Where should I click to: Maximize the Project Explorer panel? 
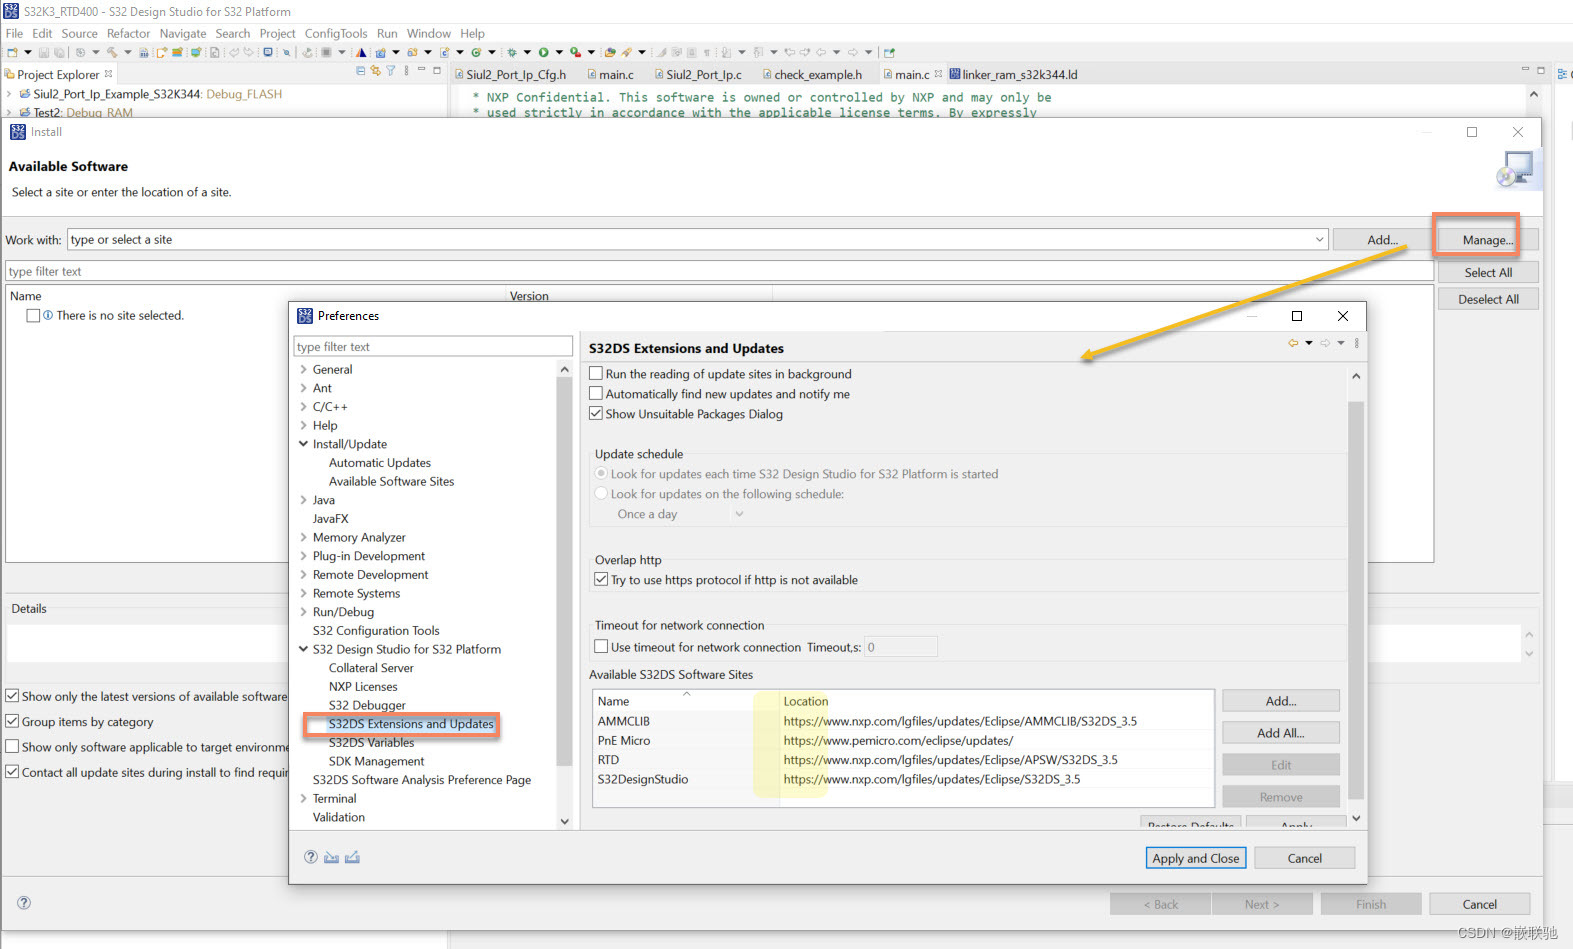point(437,70)
